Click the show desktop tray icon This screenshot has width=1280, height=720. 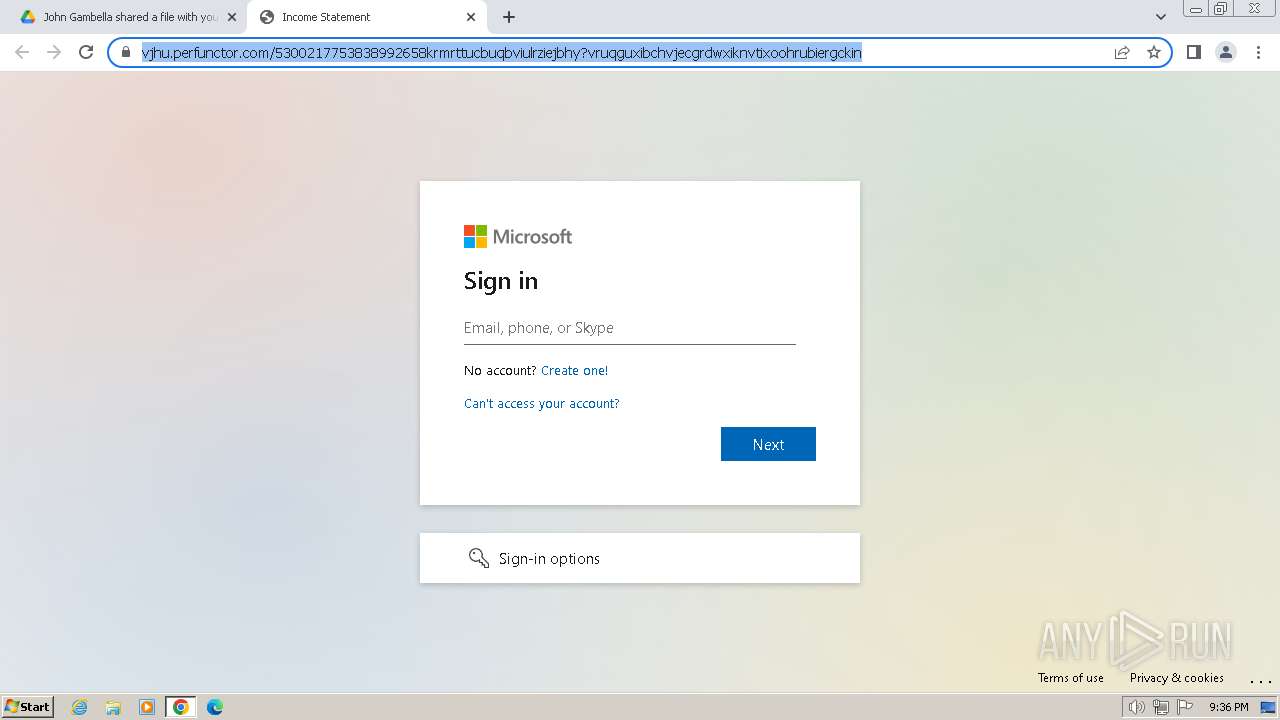(1268, 707)
